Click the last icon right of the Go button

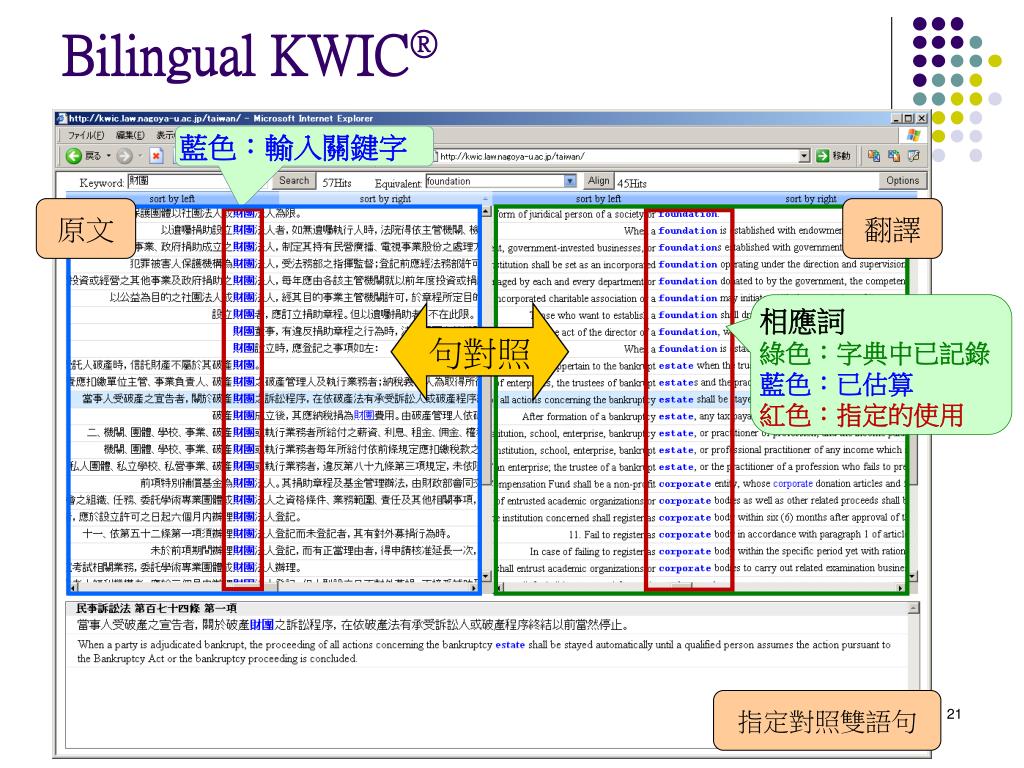tap(914, 155)
